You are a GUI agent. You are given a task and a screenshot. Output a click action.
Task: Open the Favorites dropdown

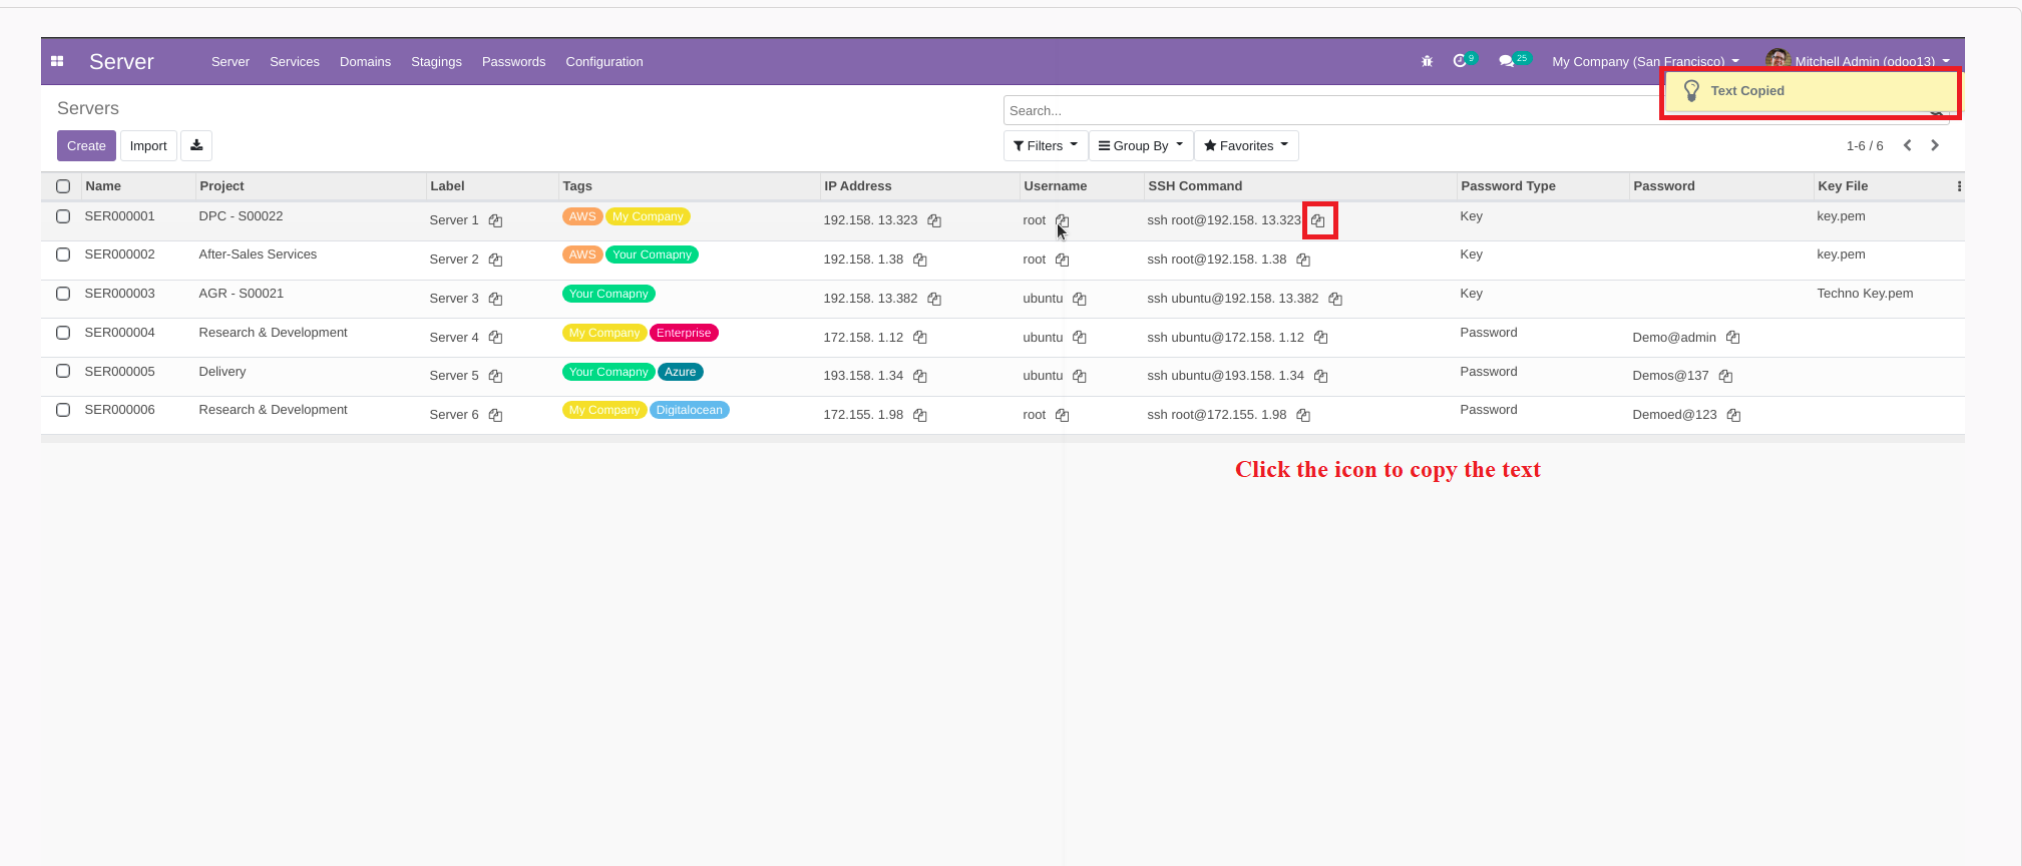pos(1246,146)
